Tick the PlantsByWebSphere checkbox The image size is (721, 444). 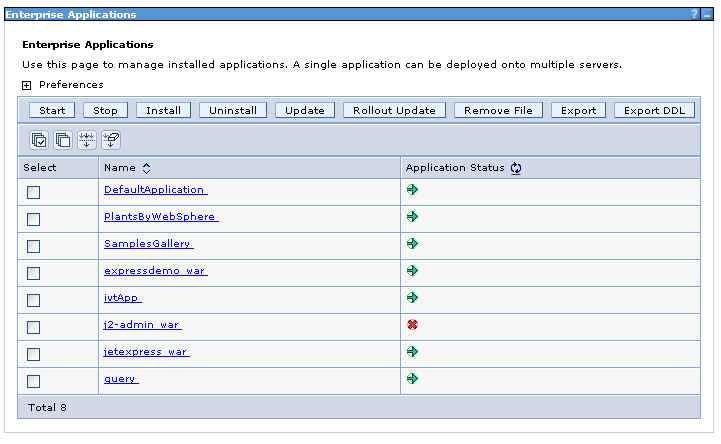pos(34,219)
